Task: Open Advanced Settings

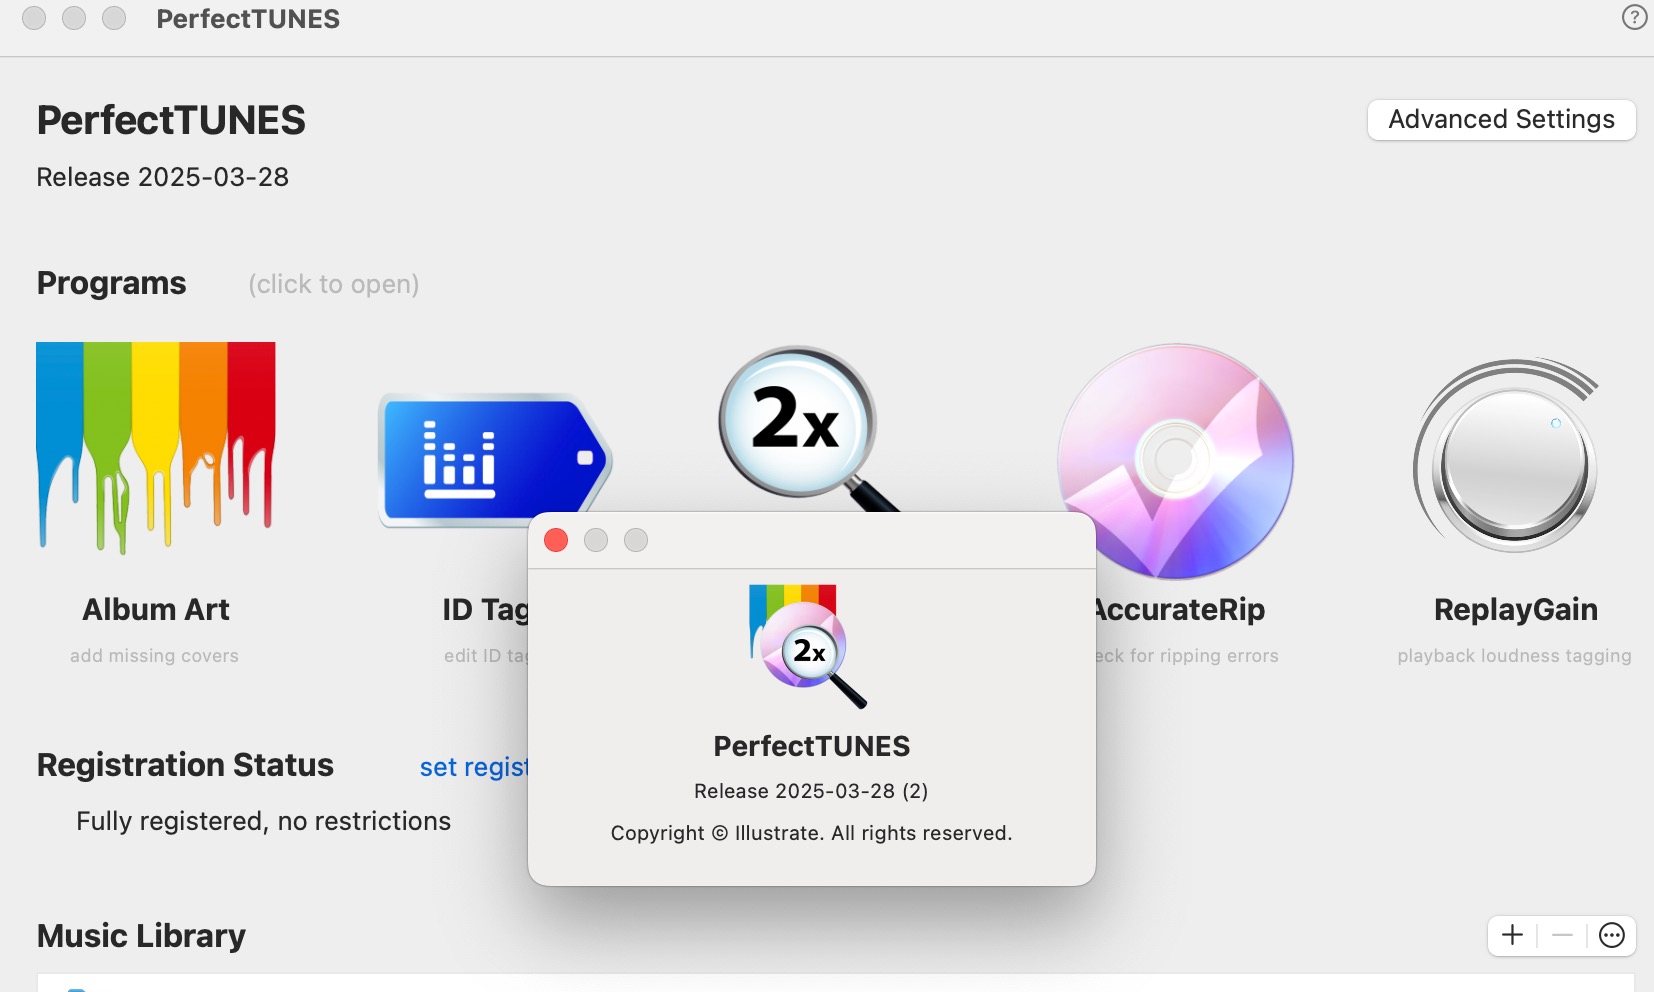Action: click(1501, 119)
